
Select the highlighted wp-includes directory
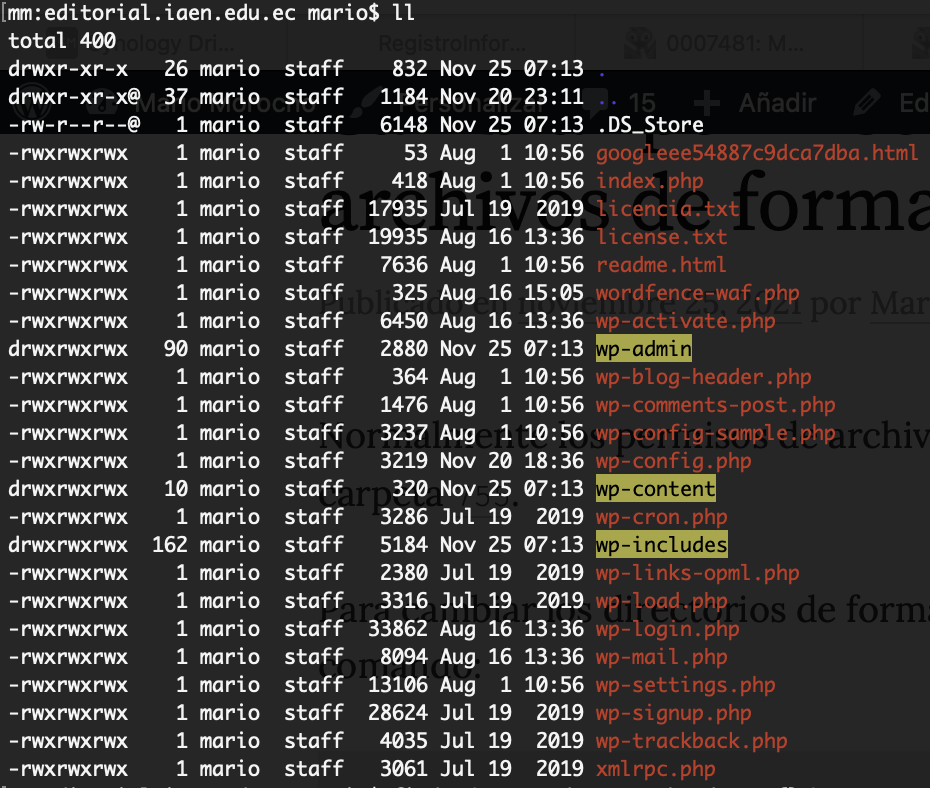(661, 545)
